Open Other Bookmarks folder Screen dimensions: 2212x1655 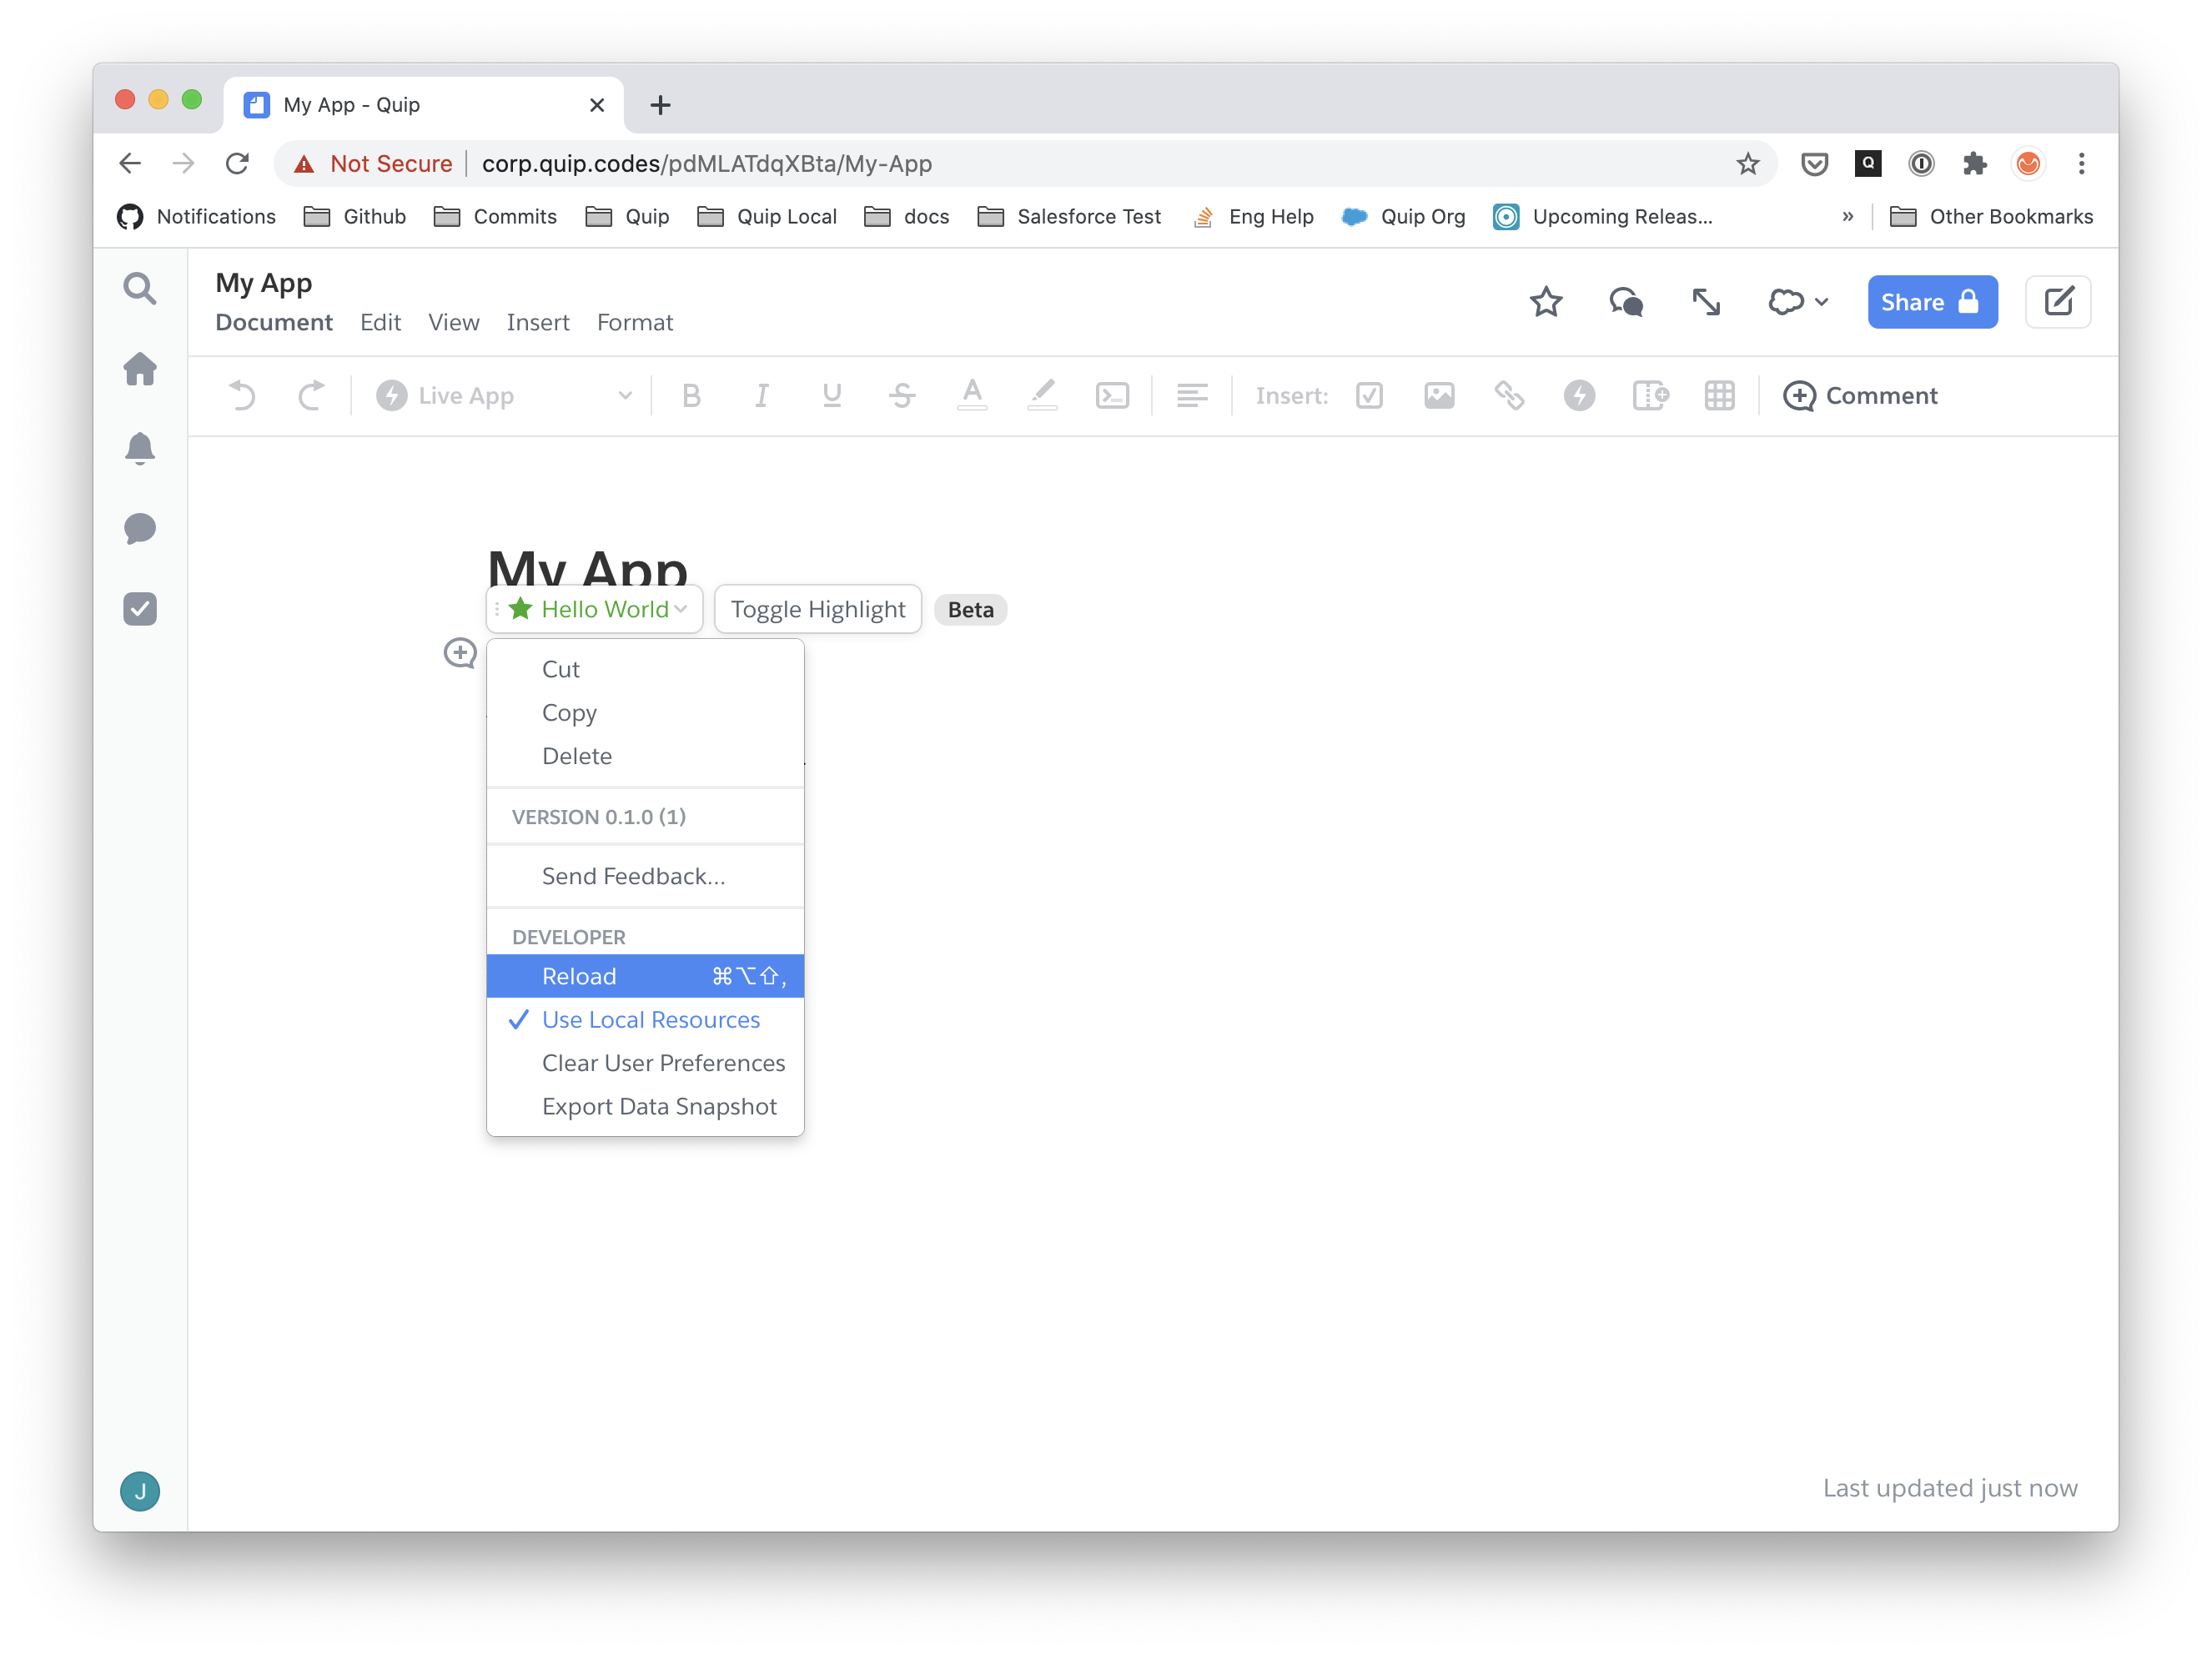pyautogui.click(x=1991, y=217)
